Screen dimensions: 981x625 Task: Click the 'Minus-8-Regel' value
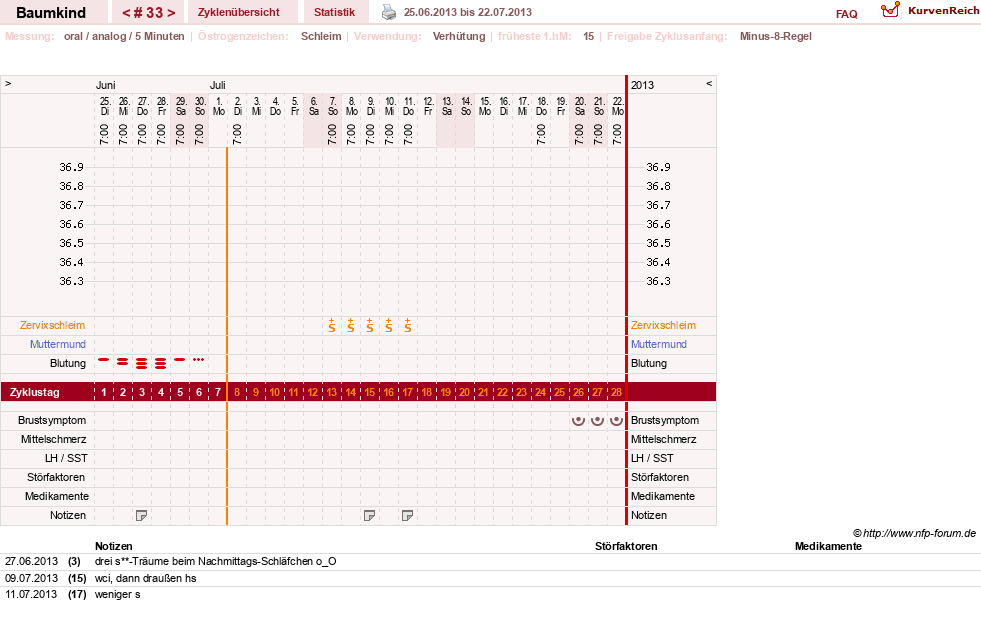click(776, 36)
